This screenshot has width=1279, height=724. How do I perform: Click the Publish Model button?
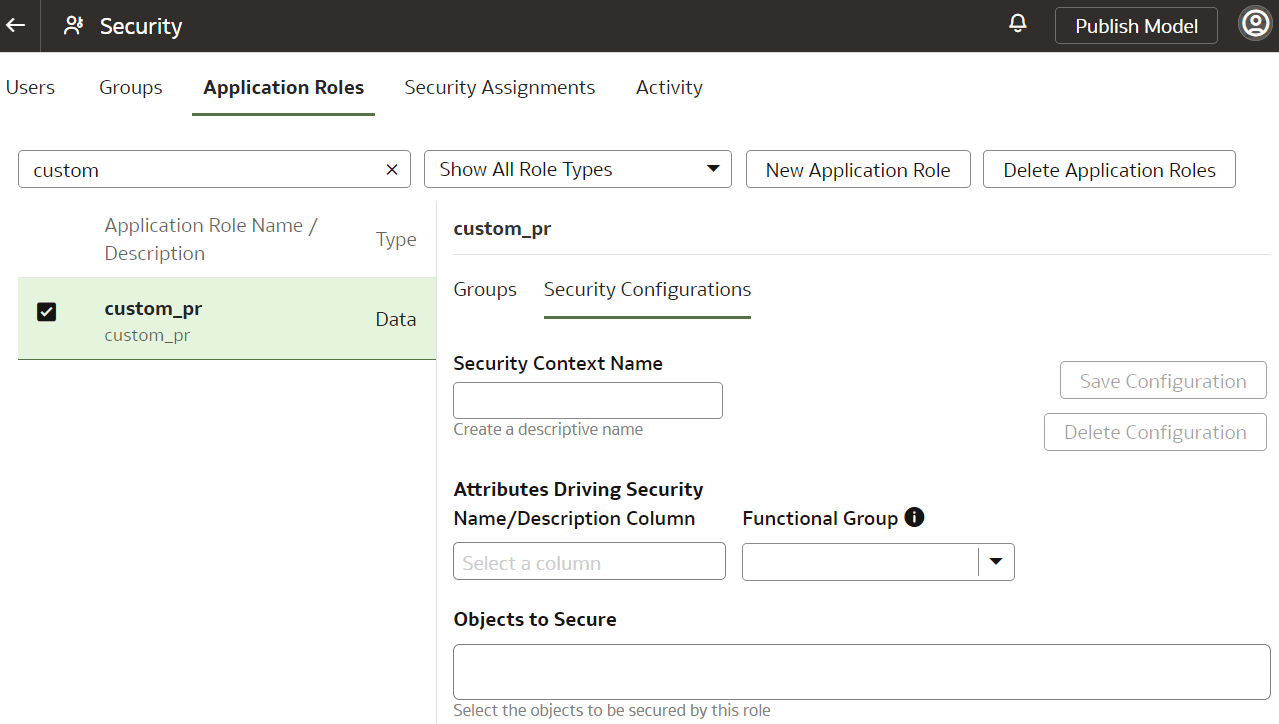click(x=1136, y=26)
